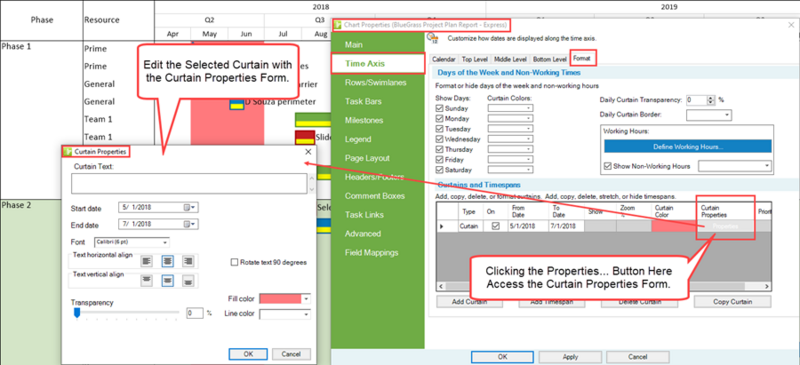Screen dimensions: 800x365
Task: Click the time axis calendar icon in Chart Properties
Action: coord(433,38)
